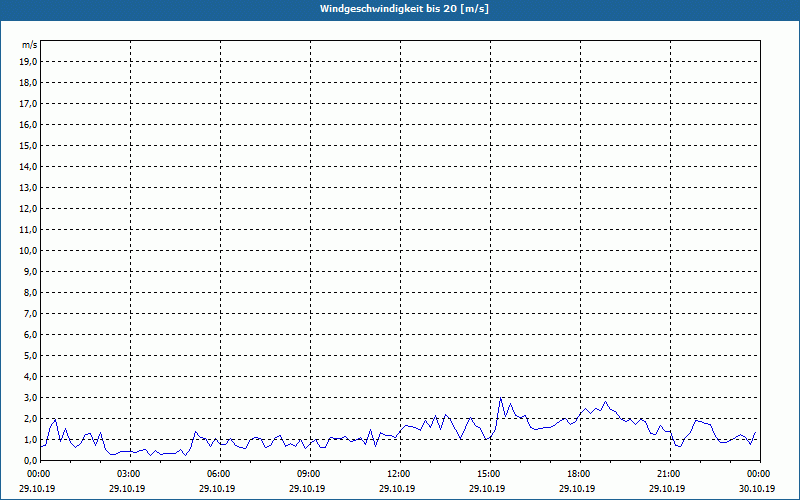Click the 06:00 time label
This screenshot has width=800, height=500.
(220, 474)
